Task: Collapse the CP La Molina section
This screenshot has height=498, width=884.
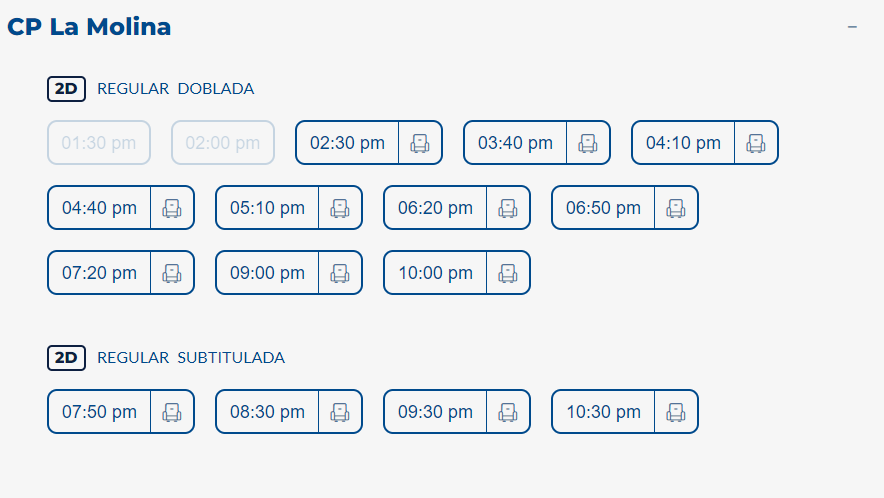Action: (x=852, y=27)
